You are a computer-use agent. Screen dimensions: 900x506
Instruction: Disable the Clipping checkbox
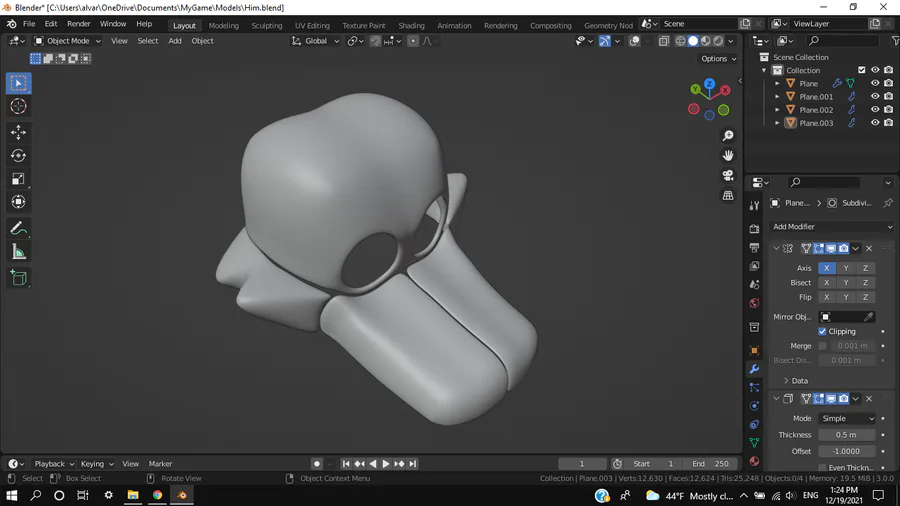click(822, 331)
